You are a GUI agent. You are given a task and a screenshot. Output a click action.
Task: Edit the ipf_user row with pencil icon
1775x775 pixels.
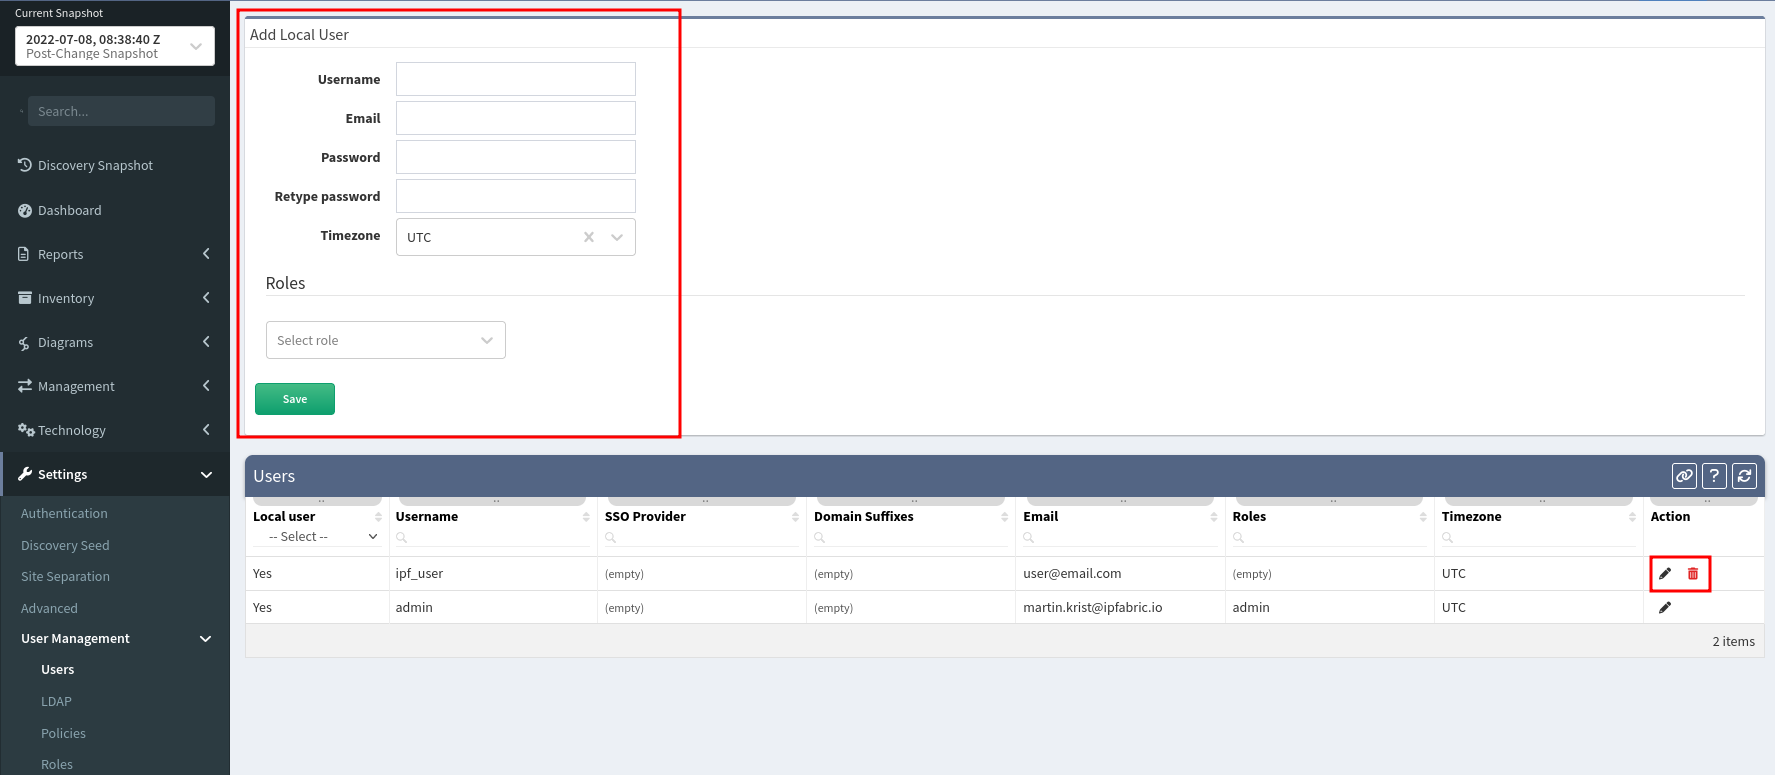pos(1665,574)
